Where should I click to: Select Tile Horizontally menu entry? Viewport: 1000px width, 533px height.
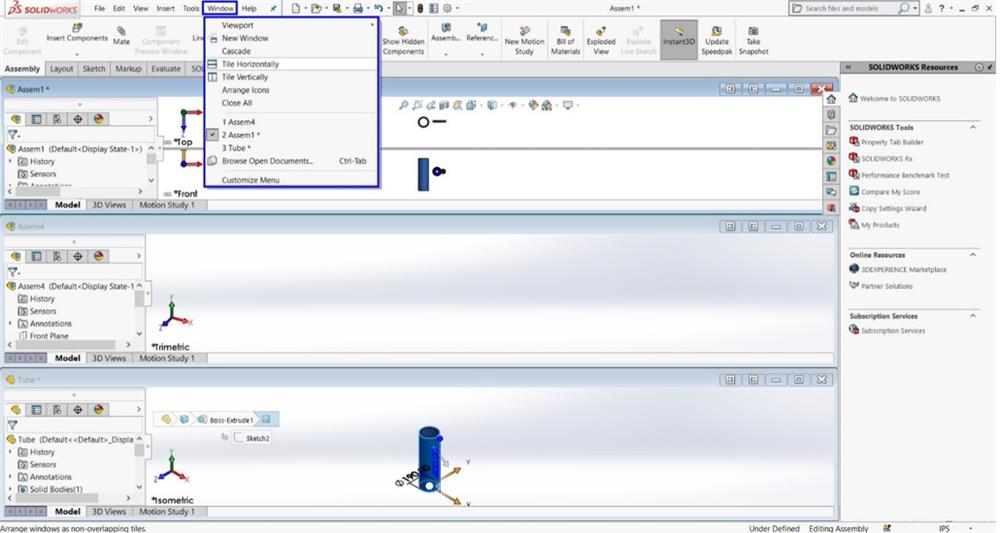point(291,64)
